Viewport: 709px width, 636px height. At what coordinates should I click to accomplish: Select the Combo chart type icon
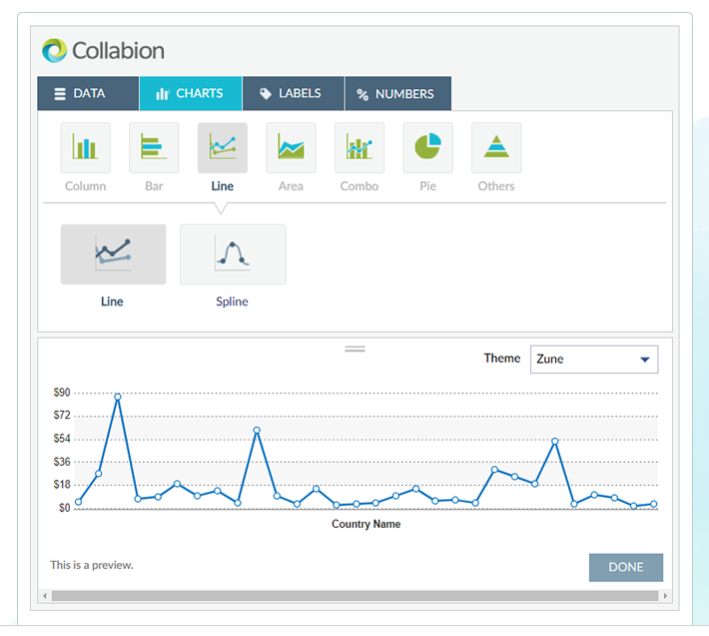point(359,147)
